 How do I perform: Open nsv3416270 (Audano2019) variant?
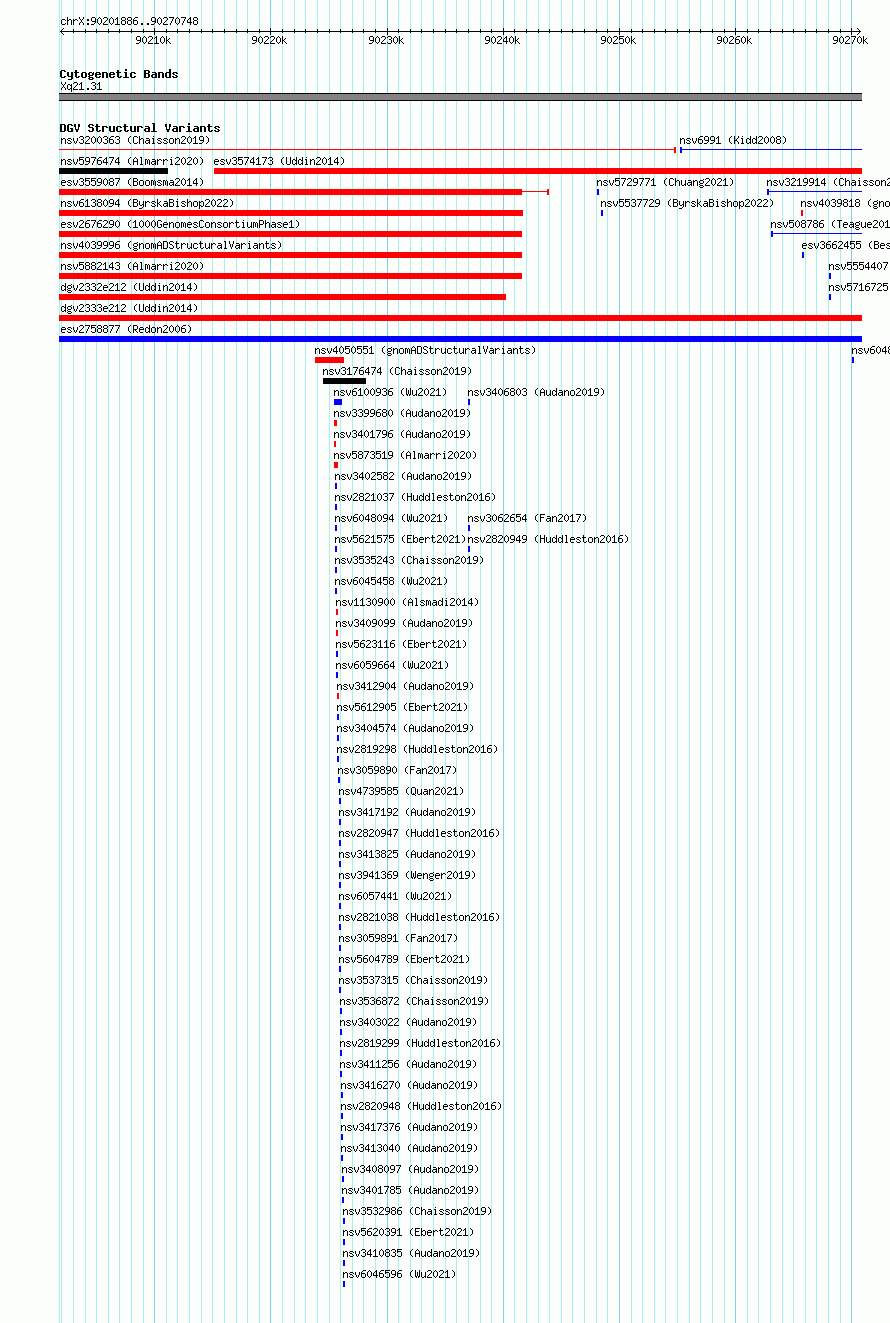click(409, 1085)
